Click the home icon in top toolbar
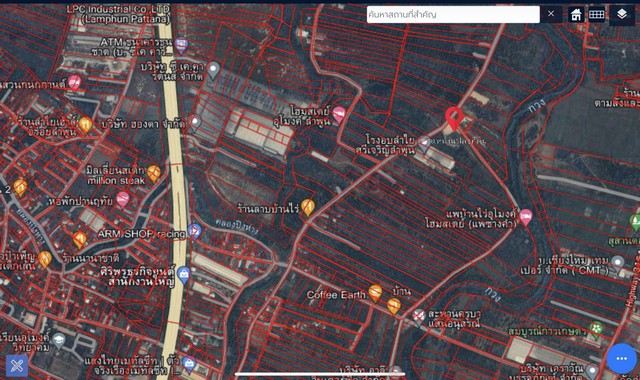Image resolution: width=640 pixels, height=380 pixels. click(576, 15)
